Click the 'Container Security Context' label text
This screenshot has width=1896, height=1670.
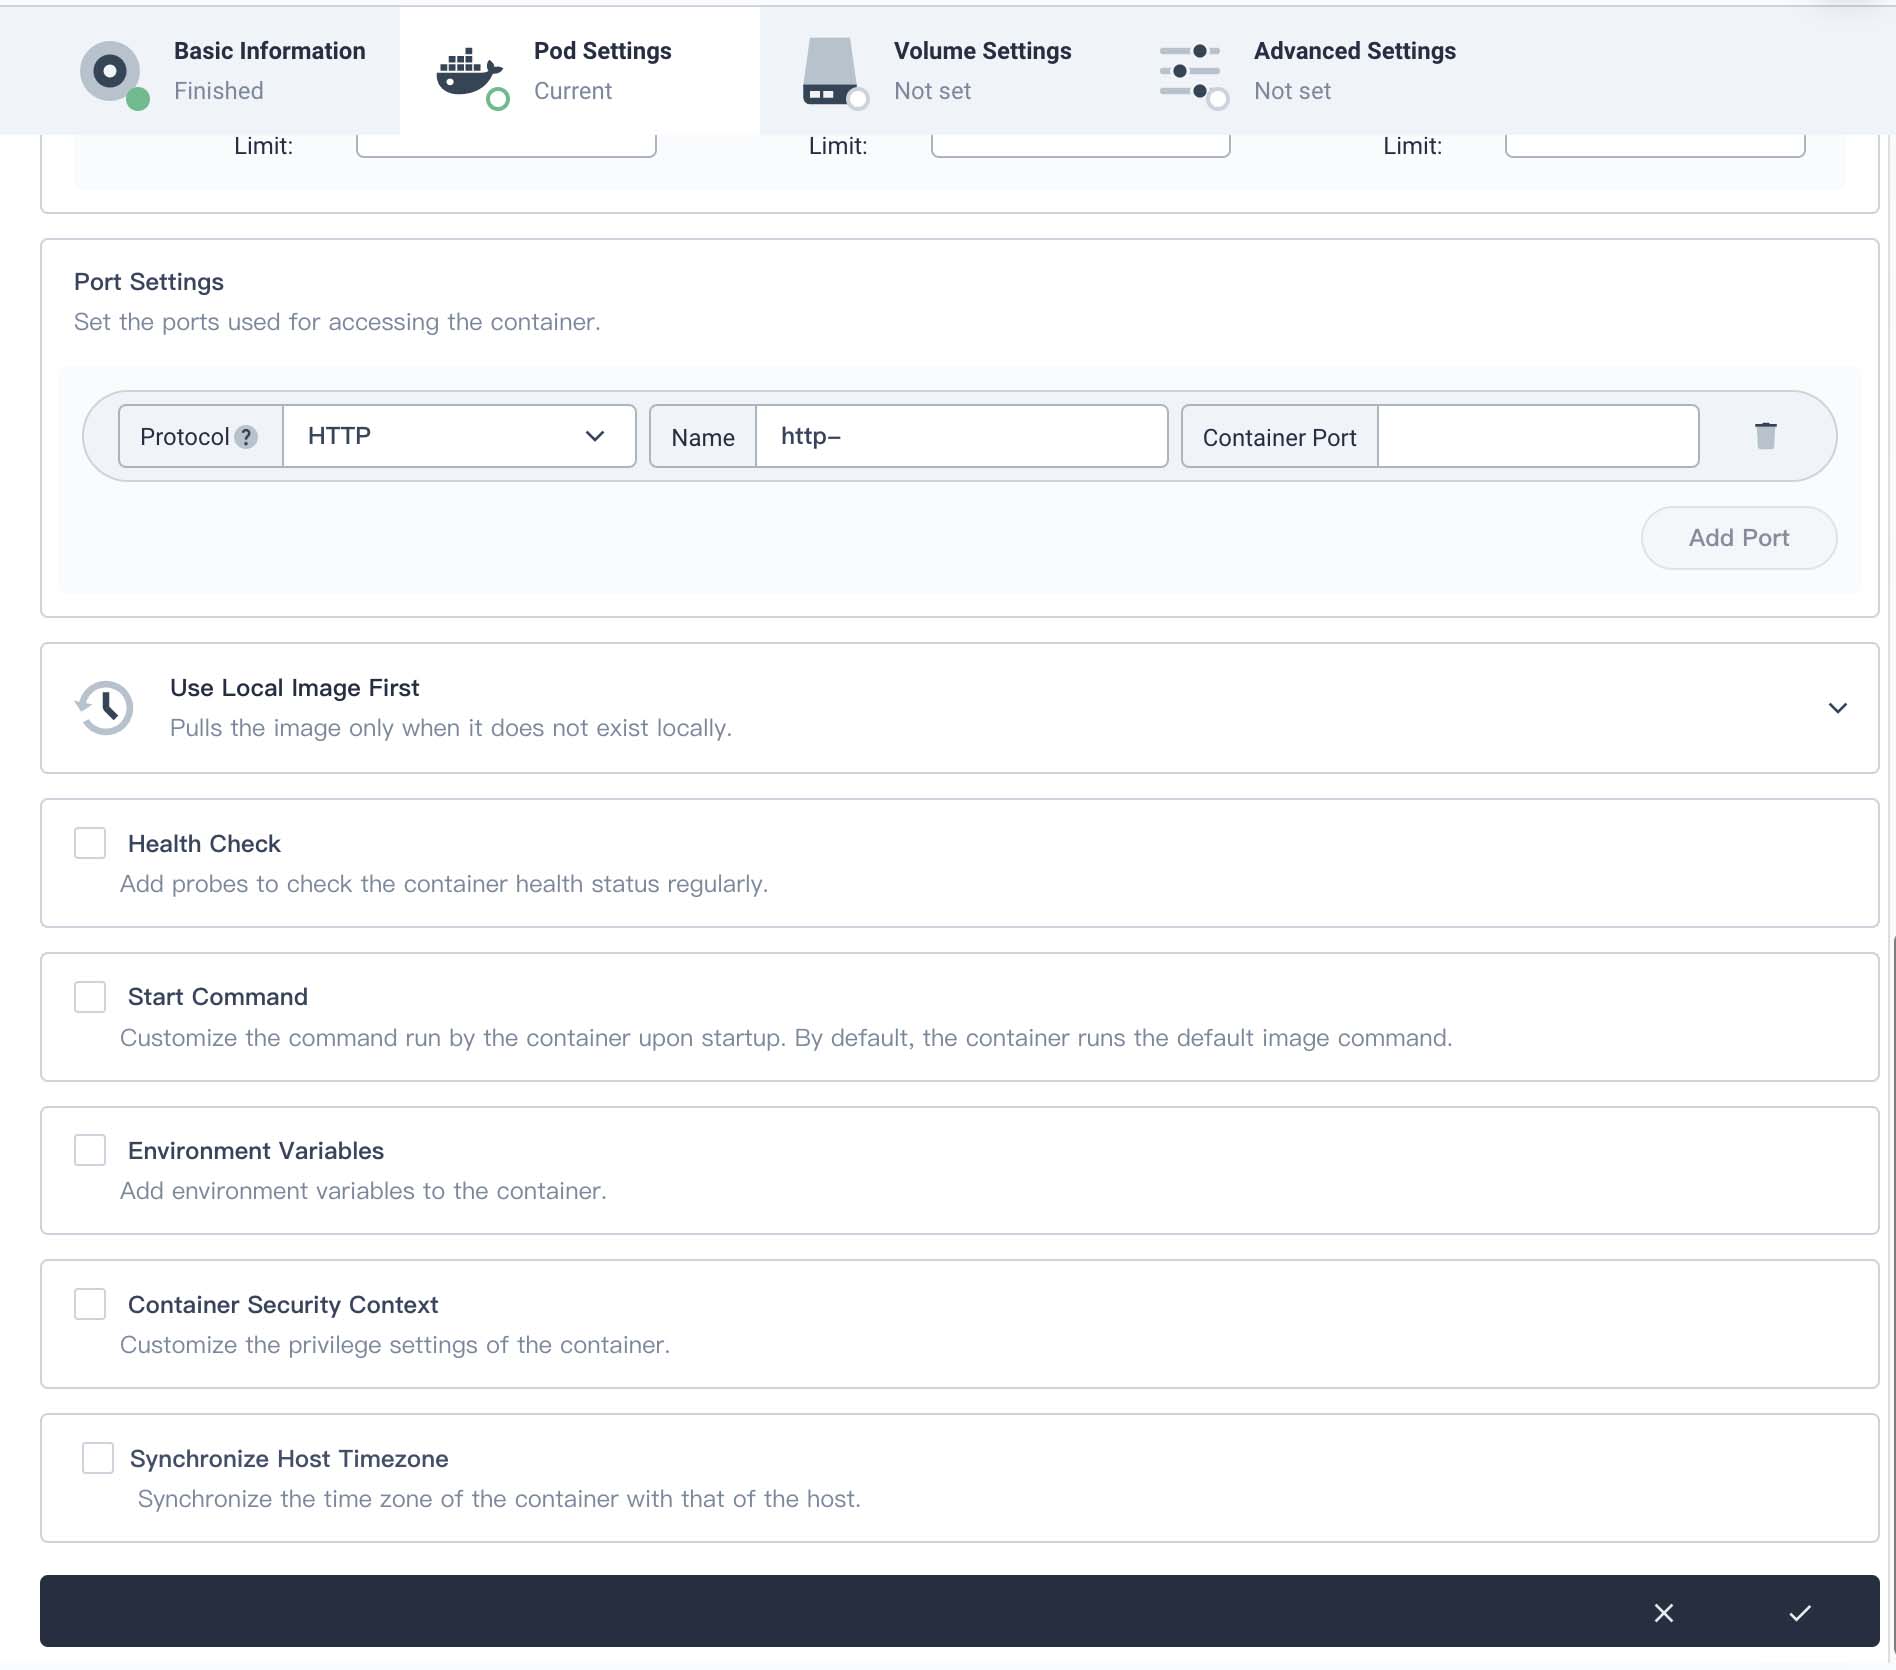coord(283,1305)
